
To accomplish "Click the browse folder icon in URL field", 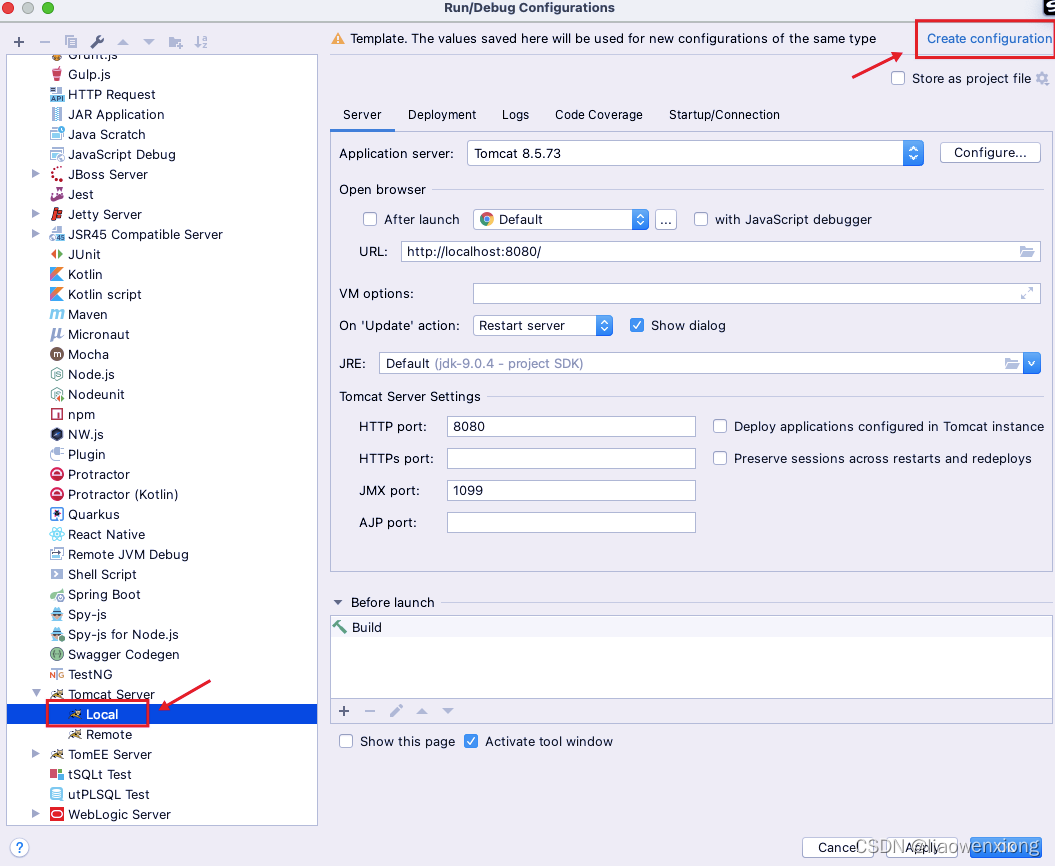I will tap(1027, 252).
